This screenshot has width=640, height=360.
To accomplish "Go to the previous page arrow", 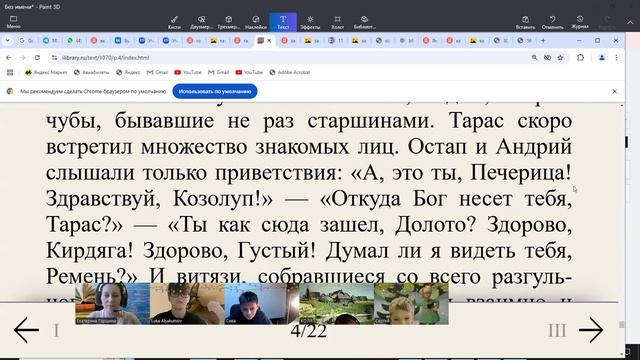I will 26,330.
